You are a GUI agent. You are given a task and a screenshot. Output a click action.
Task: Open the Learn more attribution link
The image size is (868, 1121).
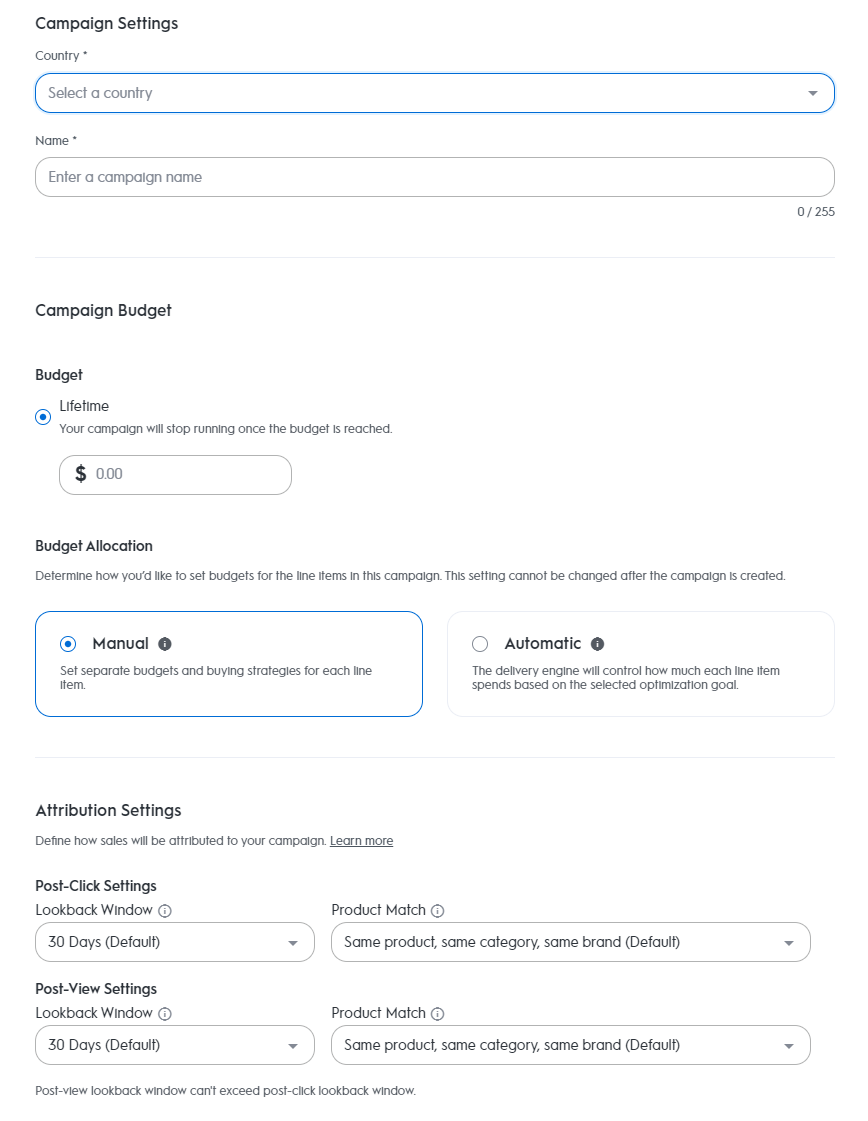pos(361,841)
